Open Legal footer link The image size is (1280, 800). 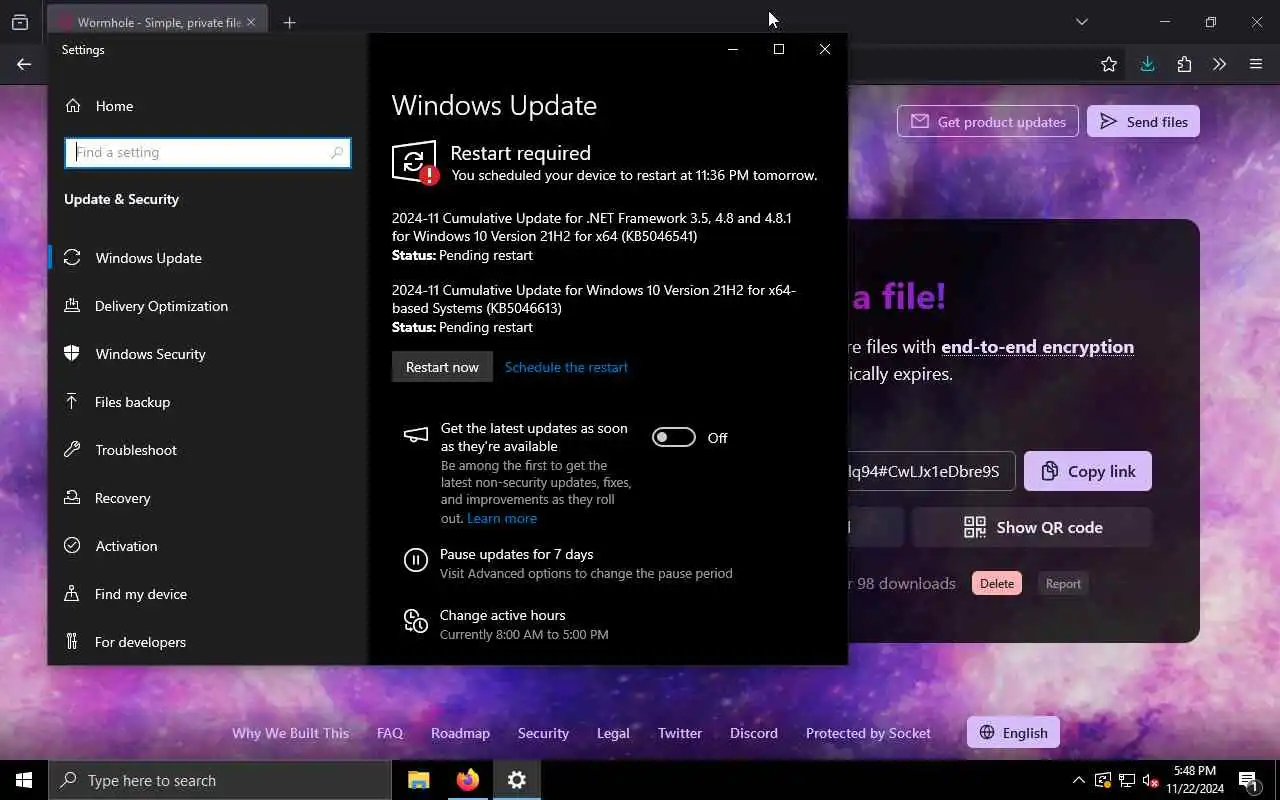point(613,733)
